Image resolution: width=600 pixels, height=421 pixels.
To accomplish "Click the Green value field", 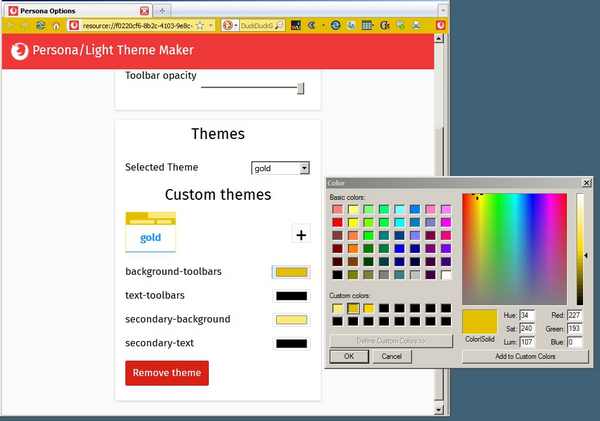I will pyautogui.click(x=574, y=328).
